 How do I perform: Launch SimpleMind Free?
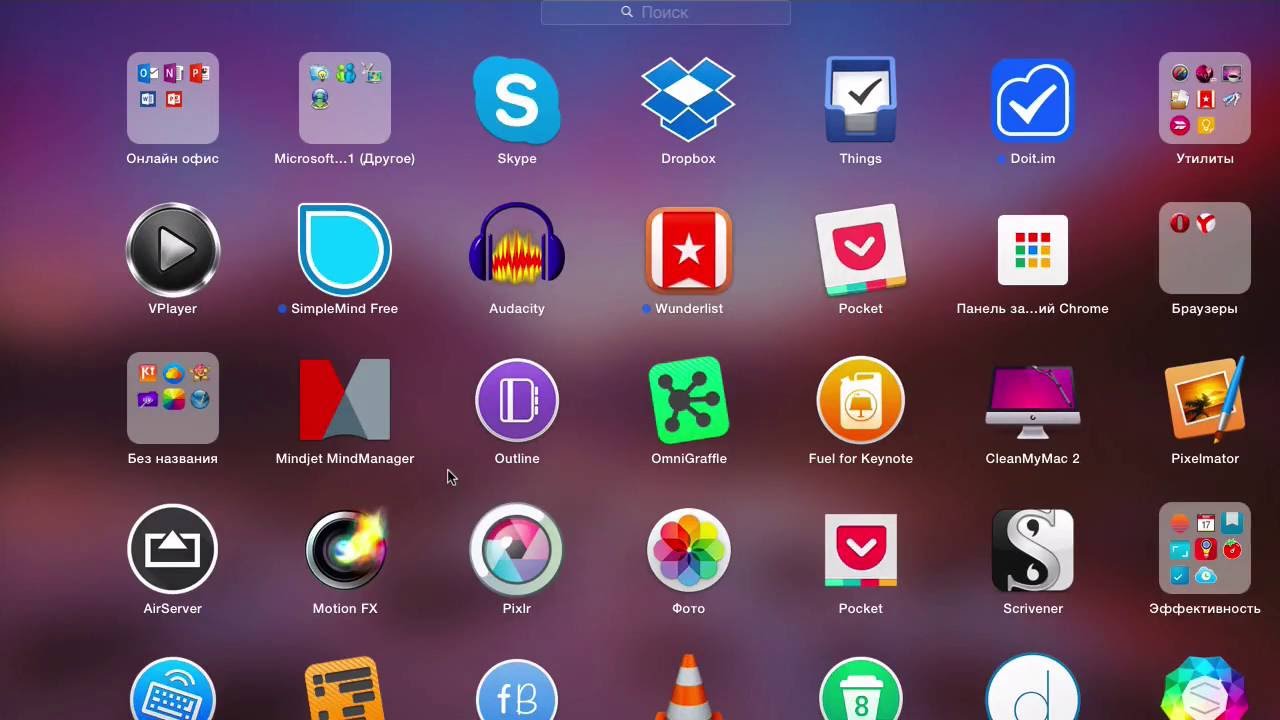pos(345,249)
